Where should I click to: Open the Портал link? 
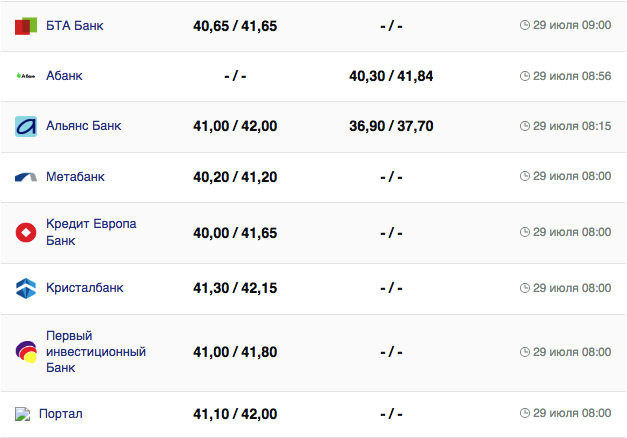(61, 414)
